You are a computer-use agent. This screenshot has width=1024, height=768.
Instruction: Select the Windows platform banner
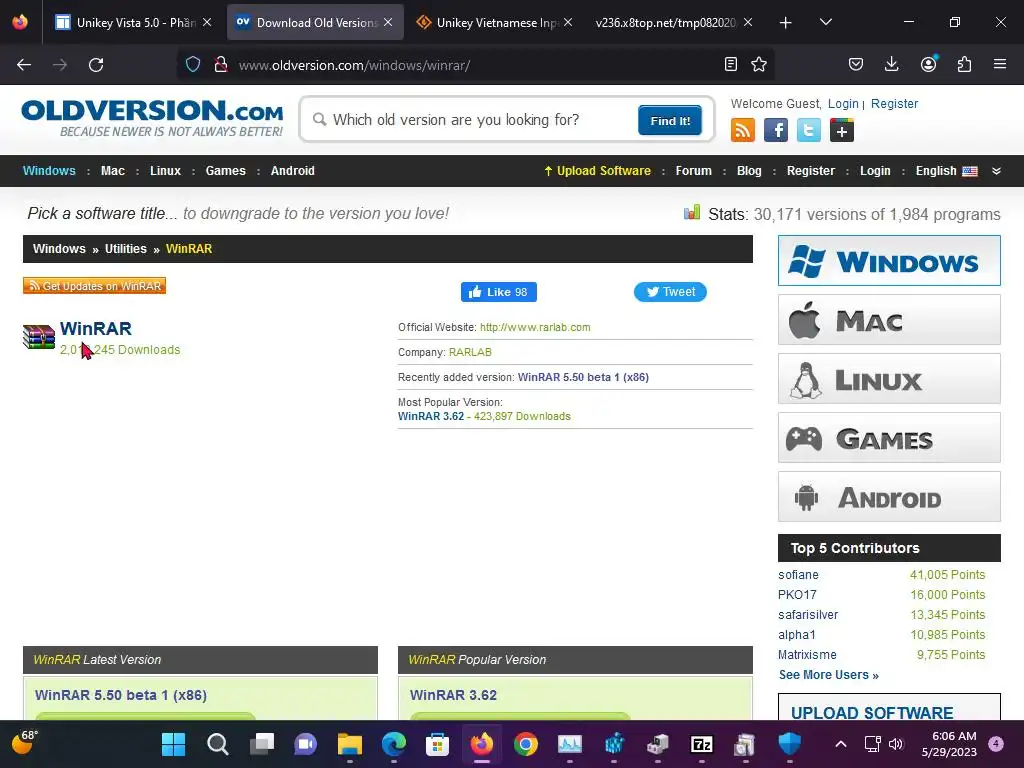coord(889,261)
